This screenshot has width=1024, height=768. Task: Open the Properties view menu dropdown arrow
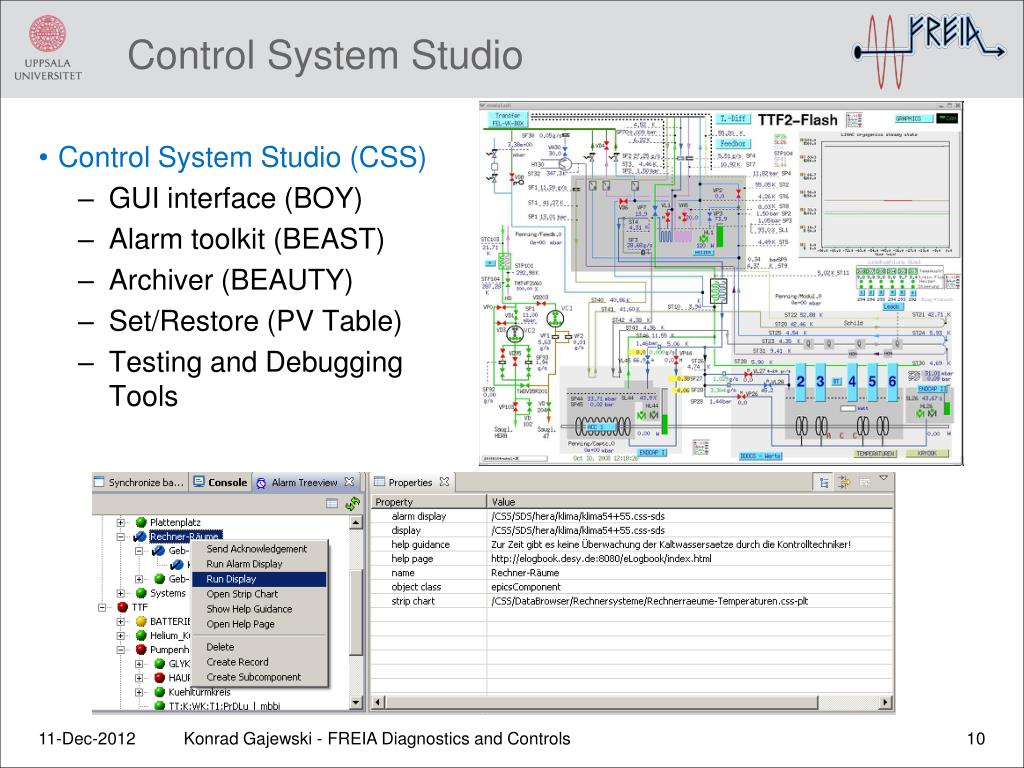click(884, 479)
